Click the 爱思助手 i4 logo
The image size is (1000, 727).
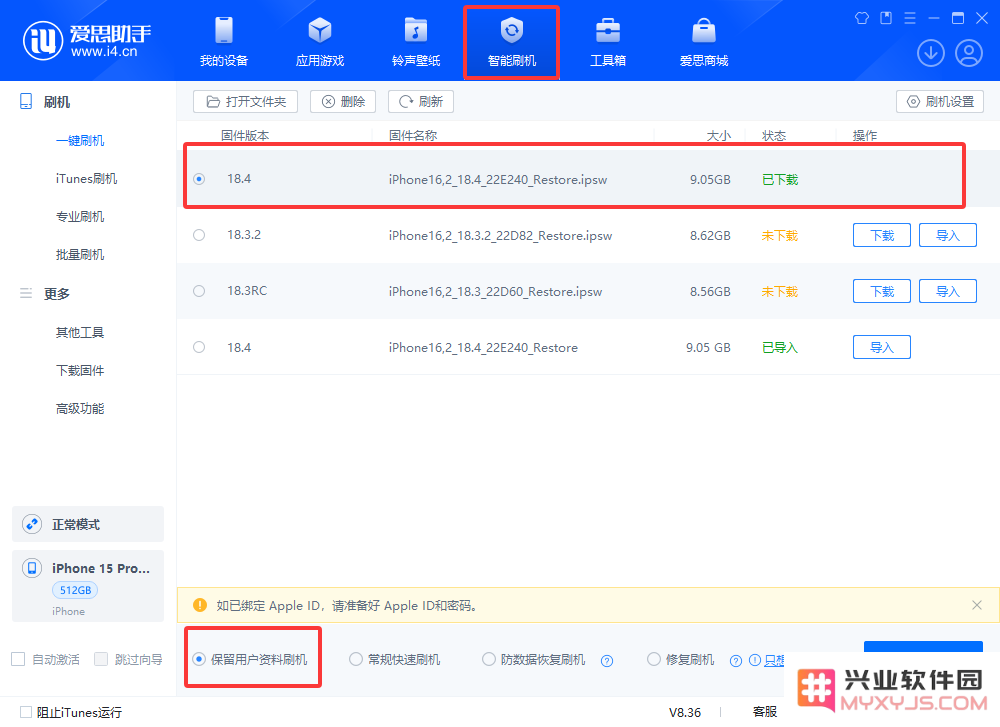(x=87, y=41)
